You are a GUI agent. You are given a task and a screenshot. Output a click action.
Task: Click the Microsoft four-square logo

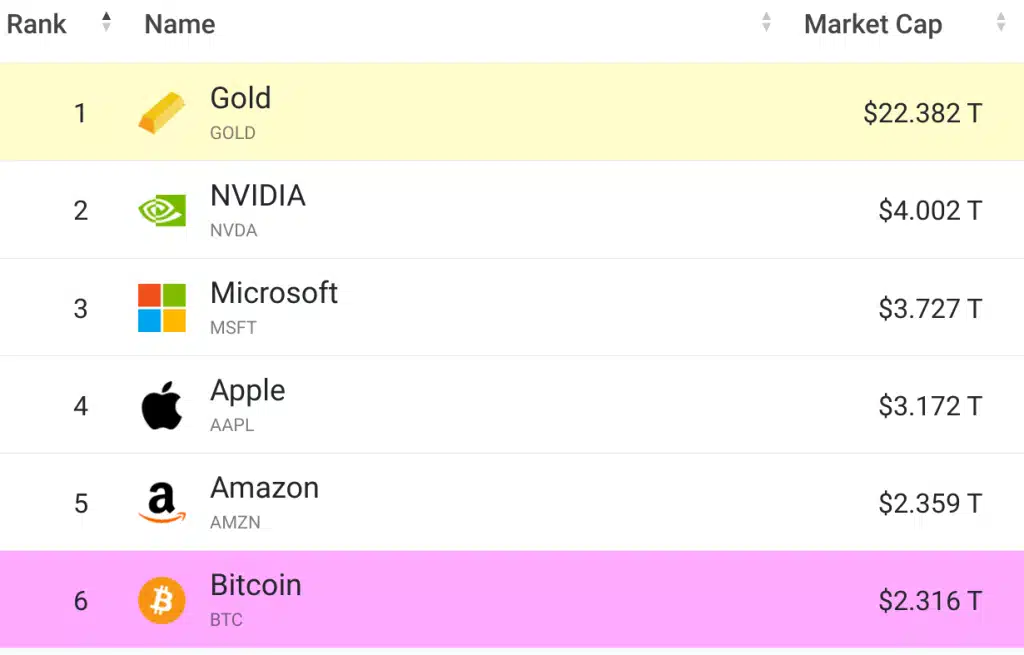coord(161,307)
